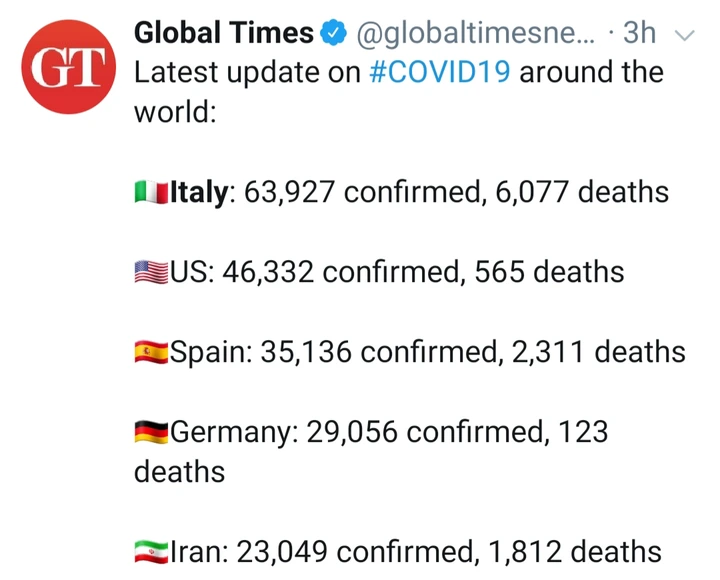Click the blue verified badge
Image resolution: width=720 pixels, height=580 pixels.
point(333,33)
